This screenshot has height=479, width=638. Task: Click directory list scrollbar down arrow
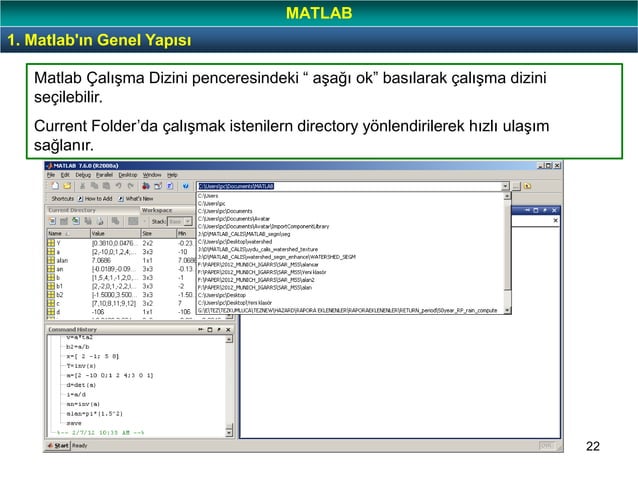coord(507,311)
